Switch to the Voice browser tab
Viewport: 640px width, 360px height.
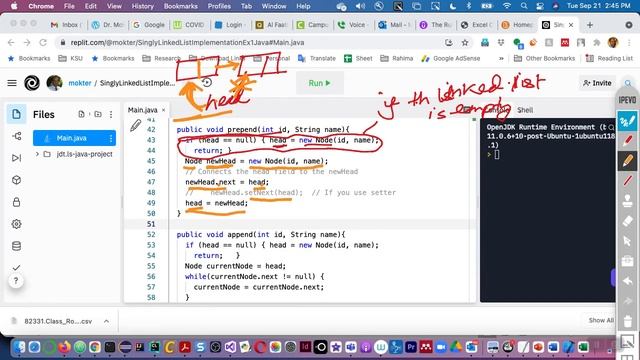point(353,25)
